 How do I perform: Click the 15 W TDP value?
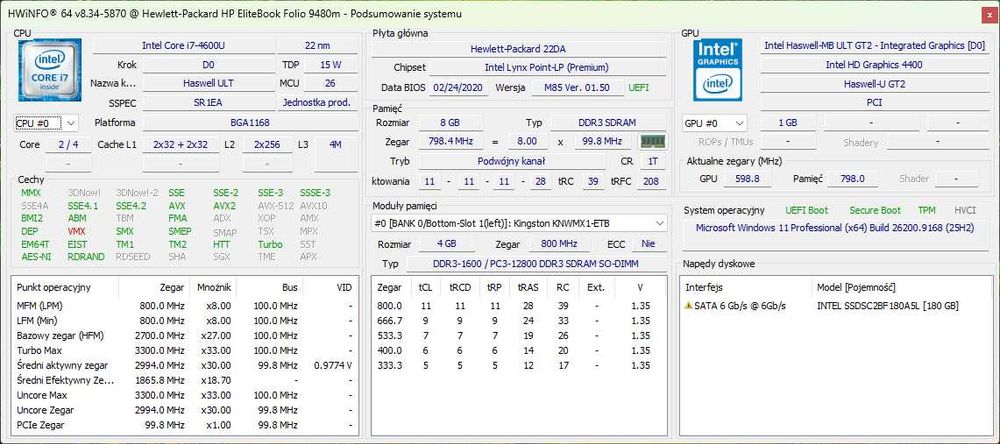click(330, 64)
